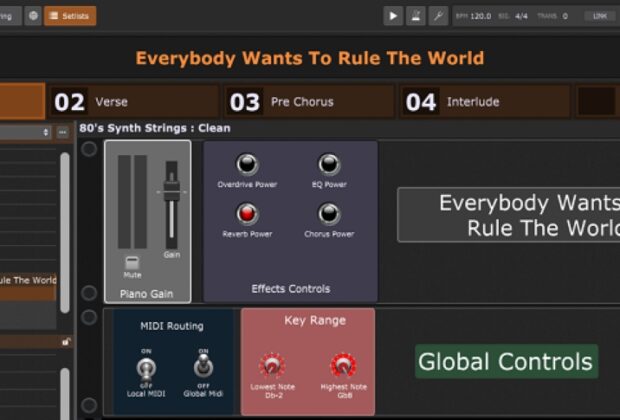The width and height of the screenshot is (620, 420).
Task: Toggle the EQ Power LED button
Action: coord(329,164)
